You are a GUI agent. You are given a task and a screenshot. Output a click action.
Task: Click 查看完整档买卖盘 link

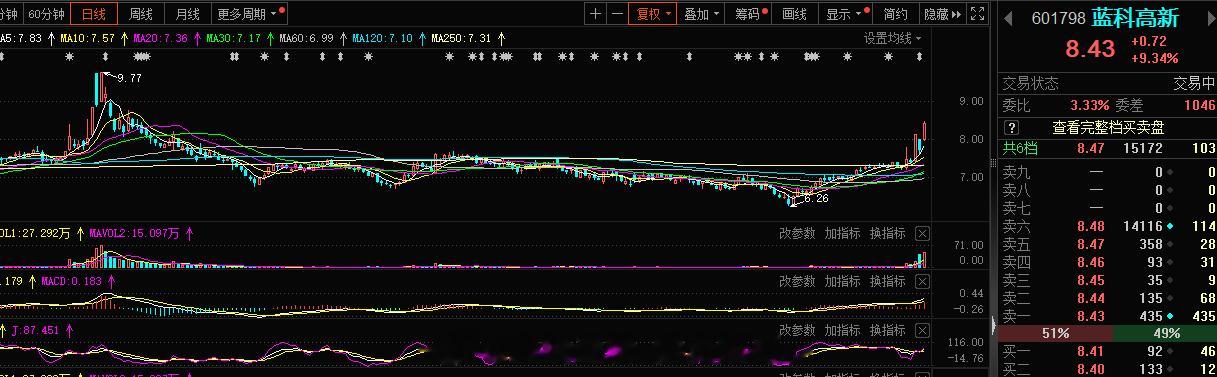pos(1108,128)
